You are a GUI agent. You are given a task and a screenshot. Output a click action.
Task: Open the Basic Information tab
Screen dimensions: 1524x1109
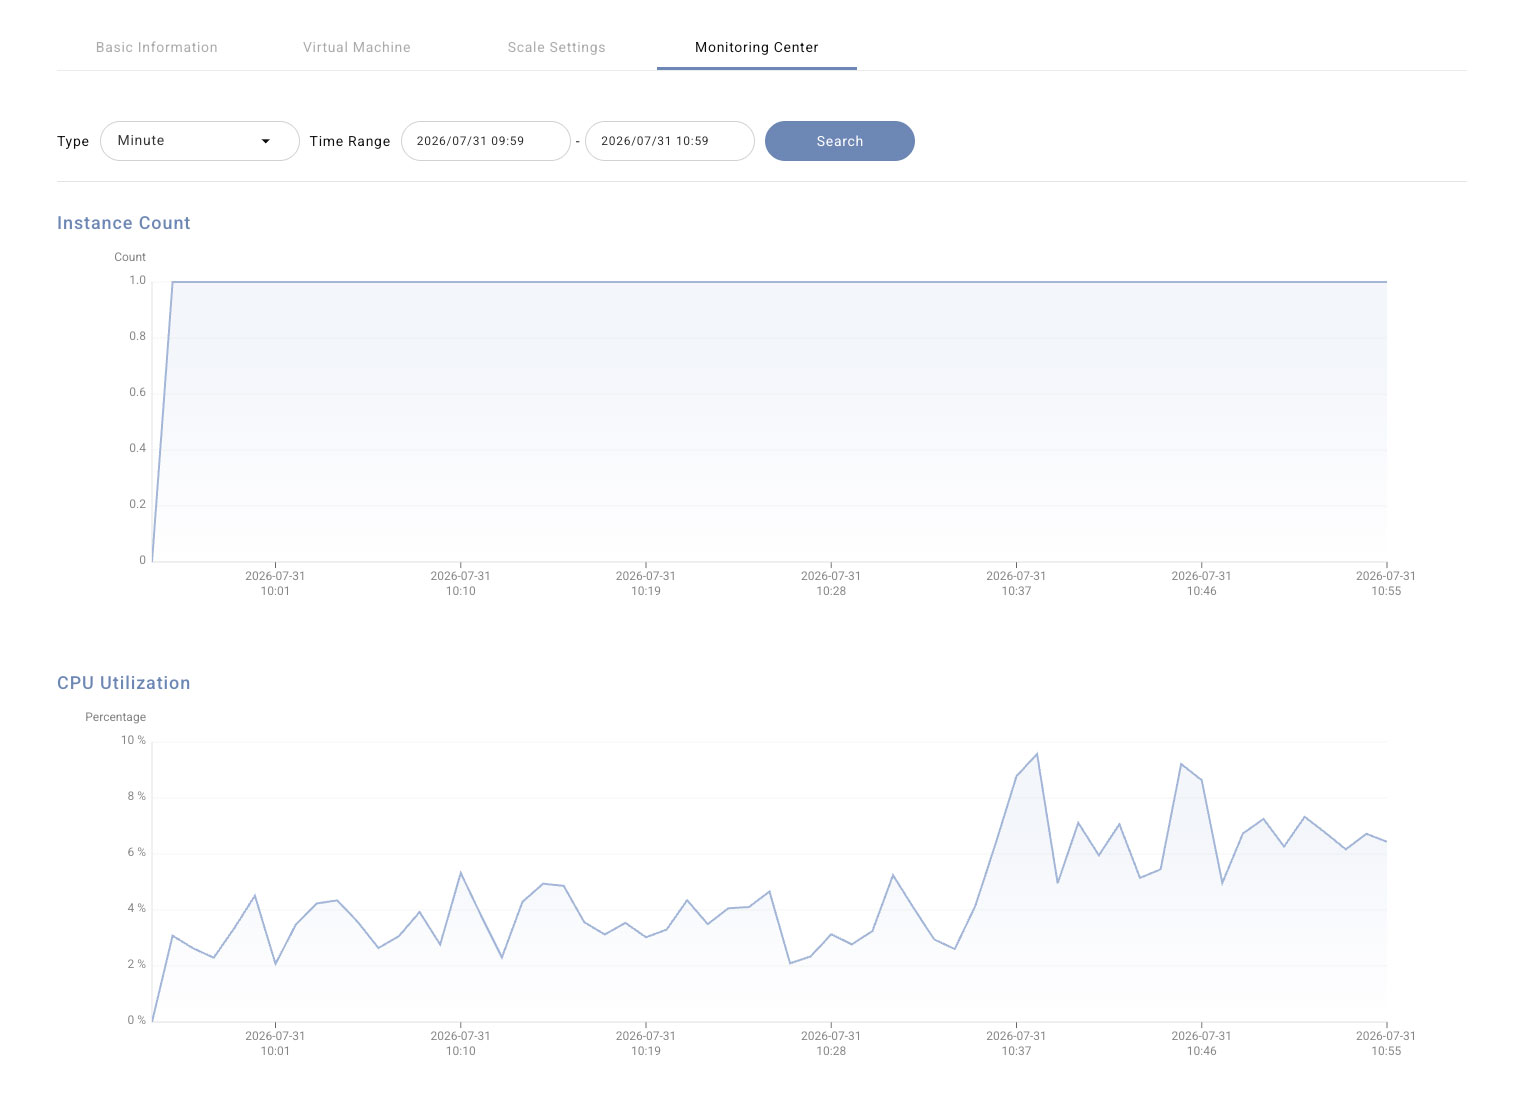coord(157,47)
